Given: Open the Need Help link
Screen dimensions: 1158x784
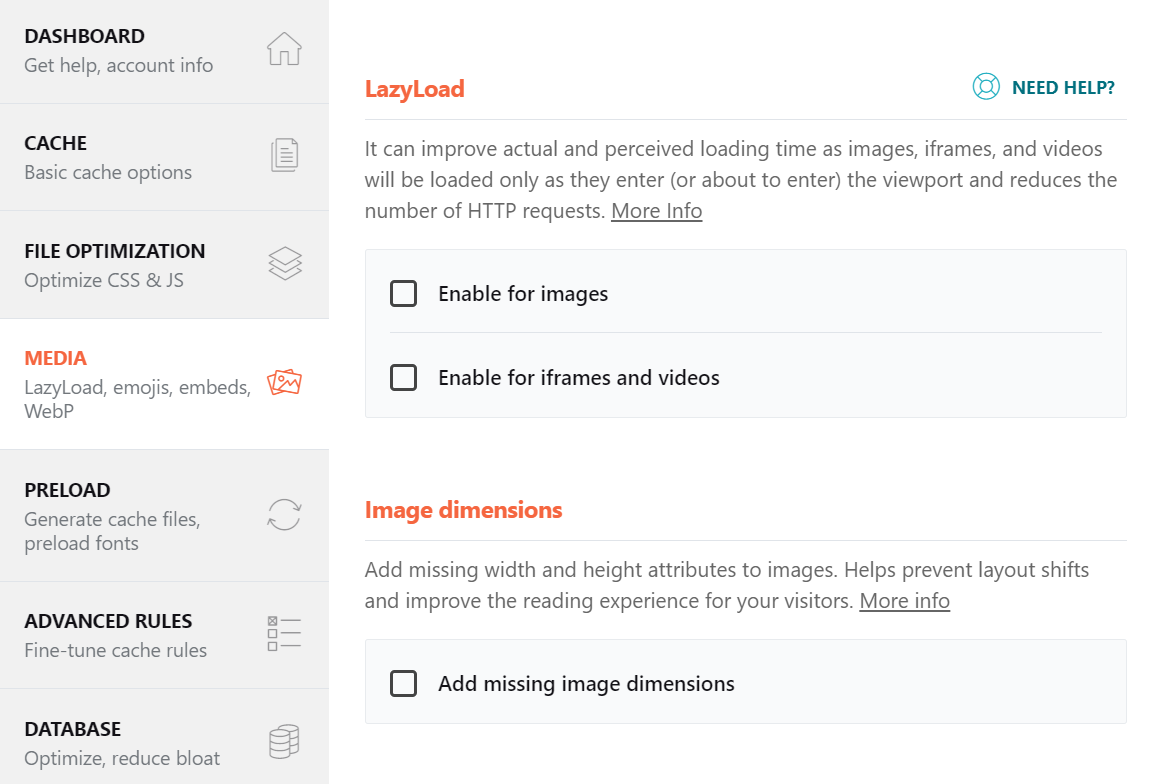Looking at the screenshot, I should (x=1063, y=88).
